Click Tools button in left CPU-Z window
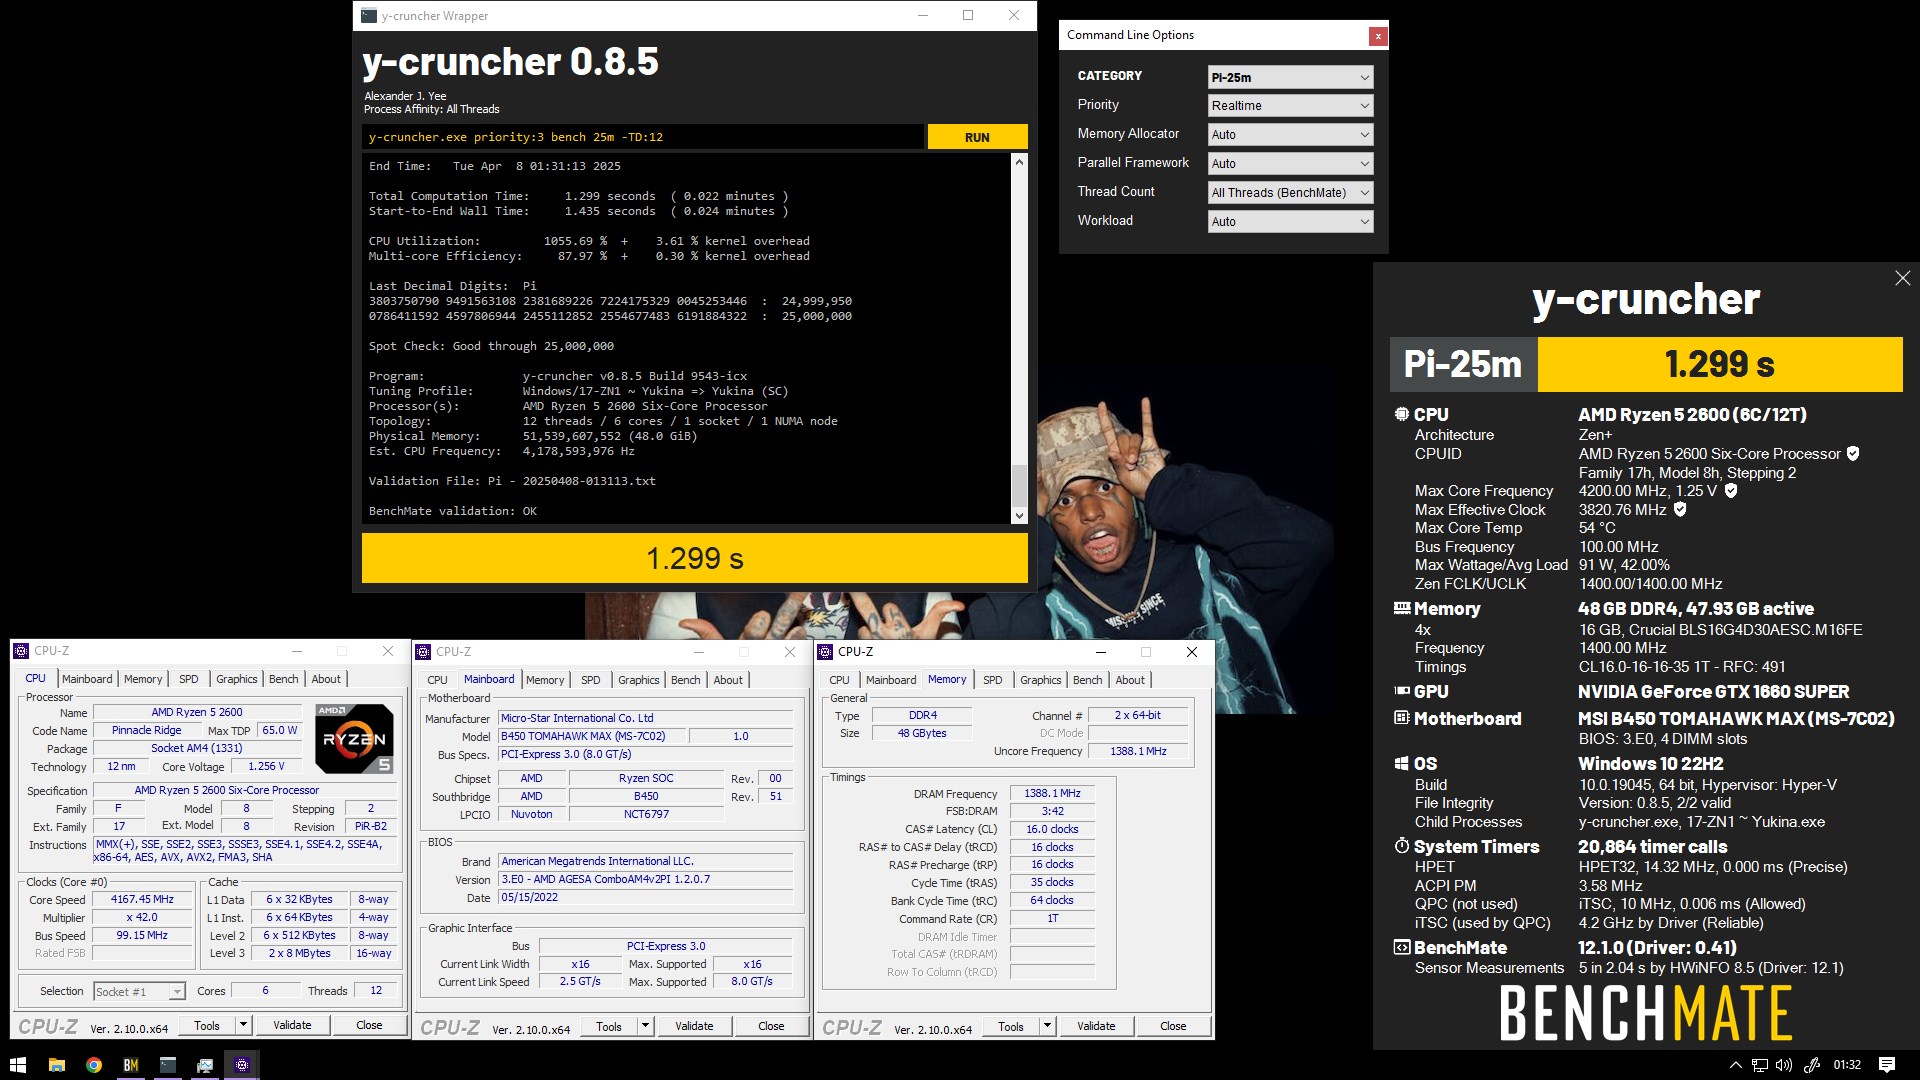Viewport: 1920px width, 1080px height. [207, 1026]
